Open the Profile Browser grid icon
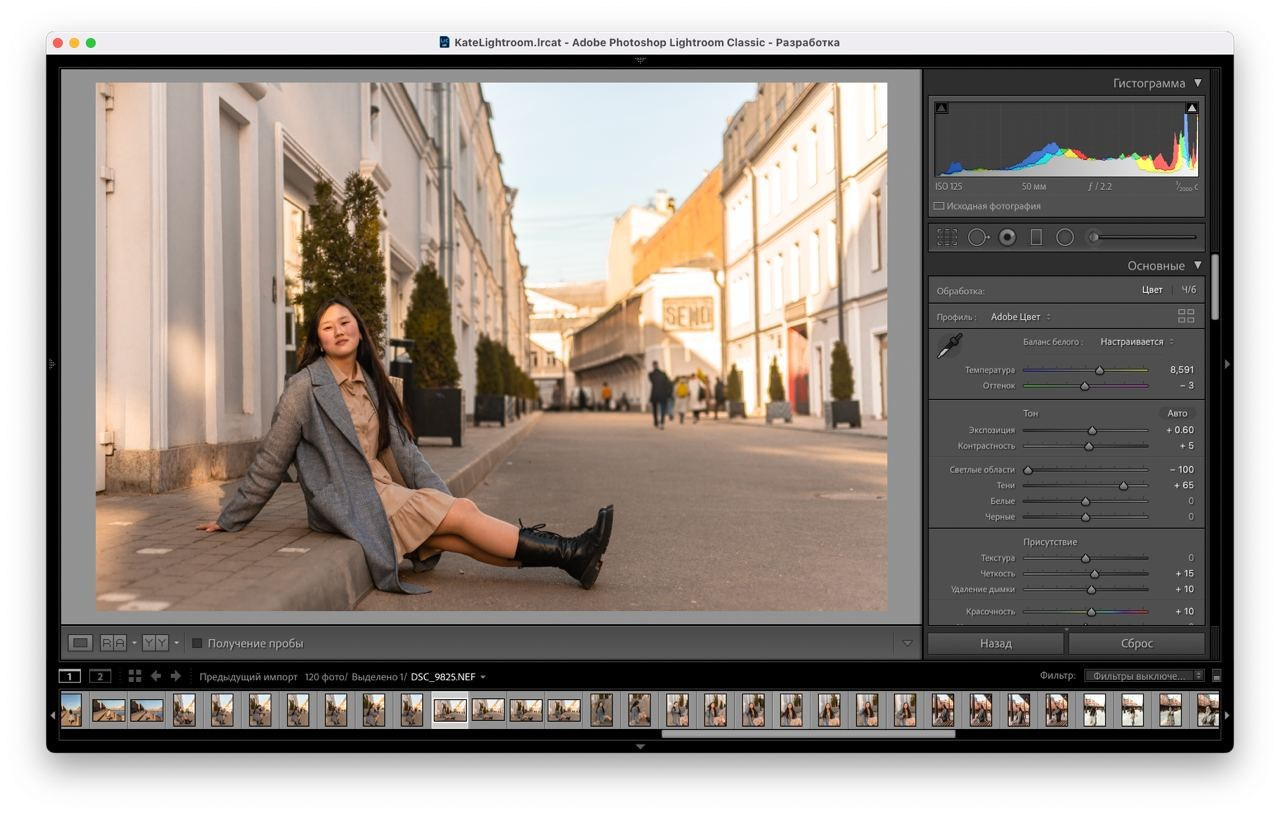The width and height of the screenshot is (1280, 814). click(1186, 316)
